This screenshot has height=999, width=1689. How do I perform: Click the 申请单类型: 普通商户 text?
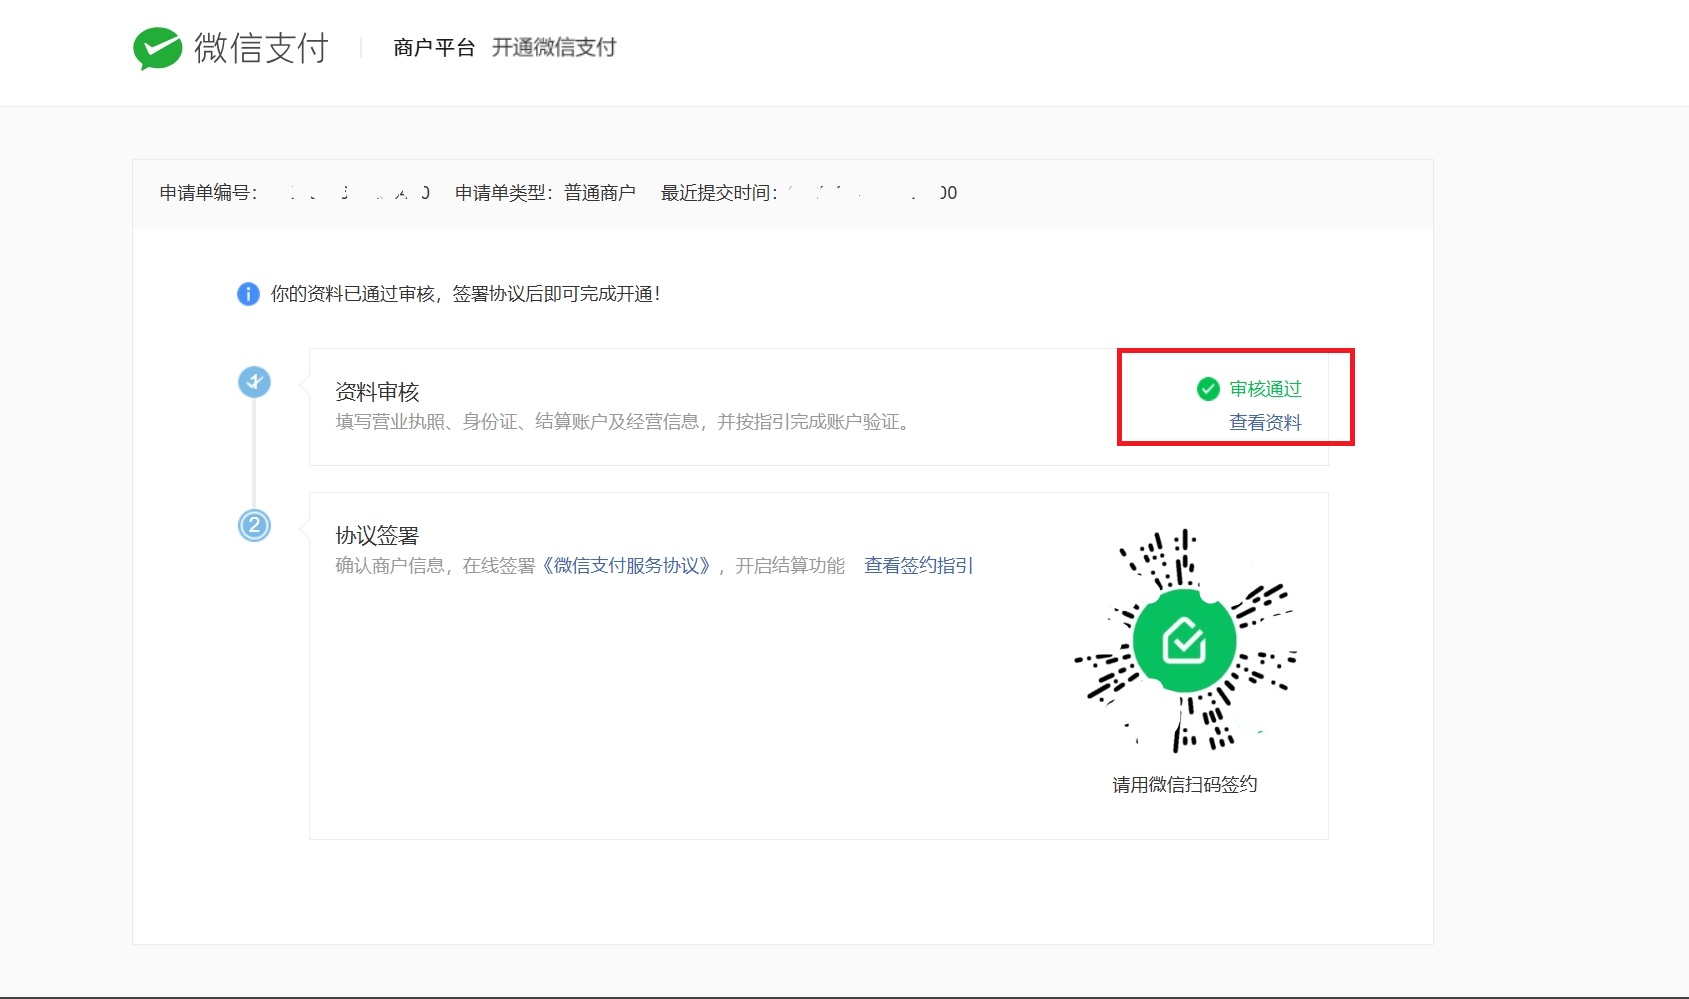(545, 193)
